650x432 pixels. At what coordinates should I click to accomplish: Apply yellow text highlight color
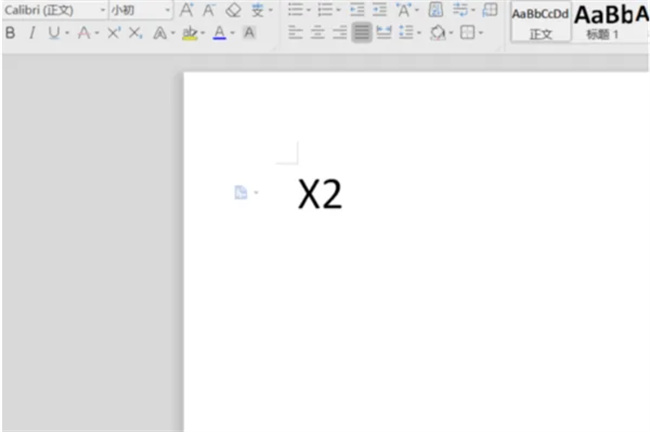(190, 33)
